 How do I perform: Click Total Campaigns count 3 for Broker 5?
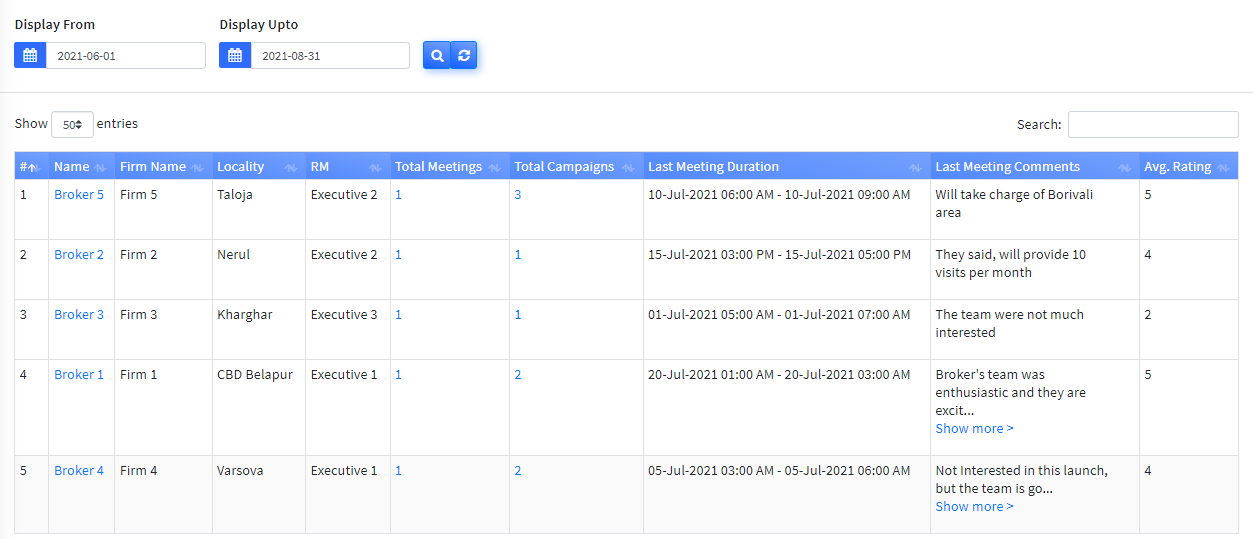pyautogui.click(x=518, y=195)
